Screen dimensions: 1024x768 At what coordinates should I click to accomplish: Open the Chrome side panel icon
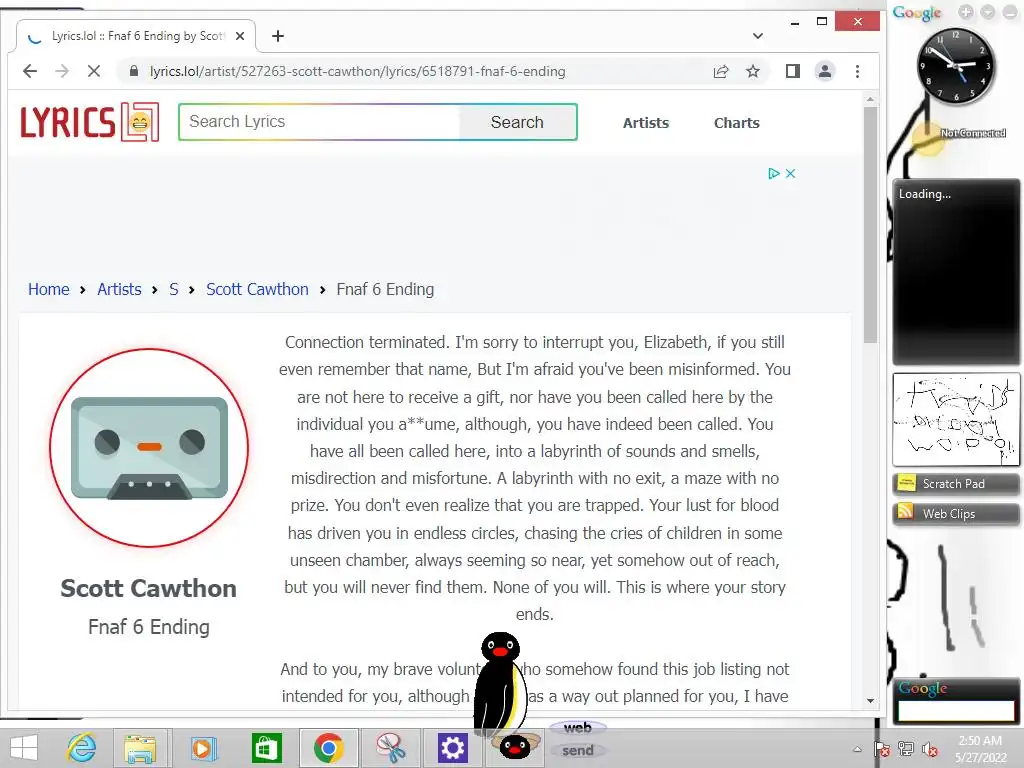793,71
